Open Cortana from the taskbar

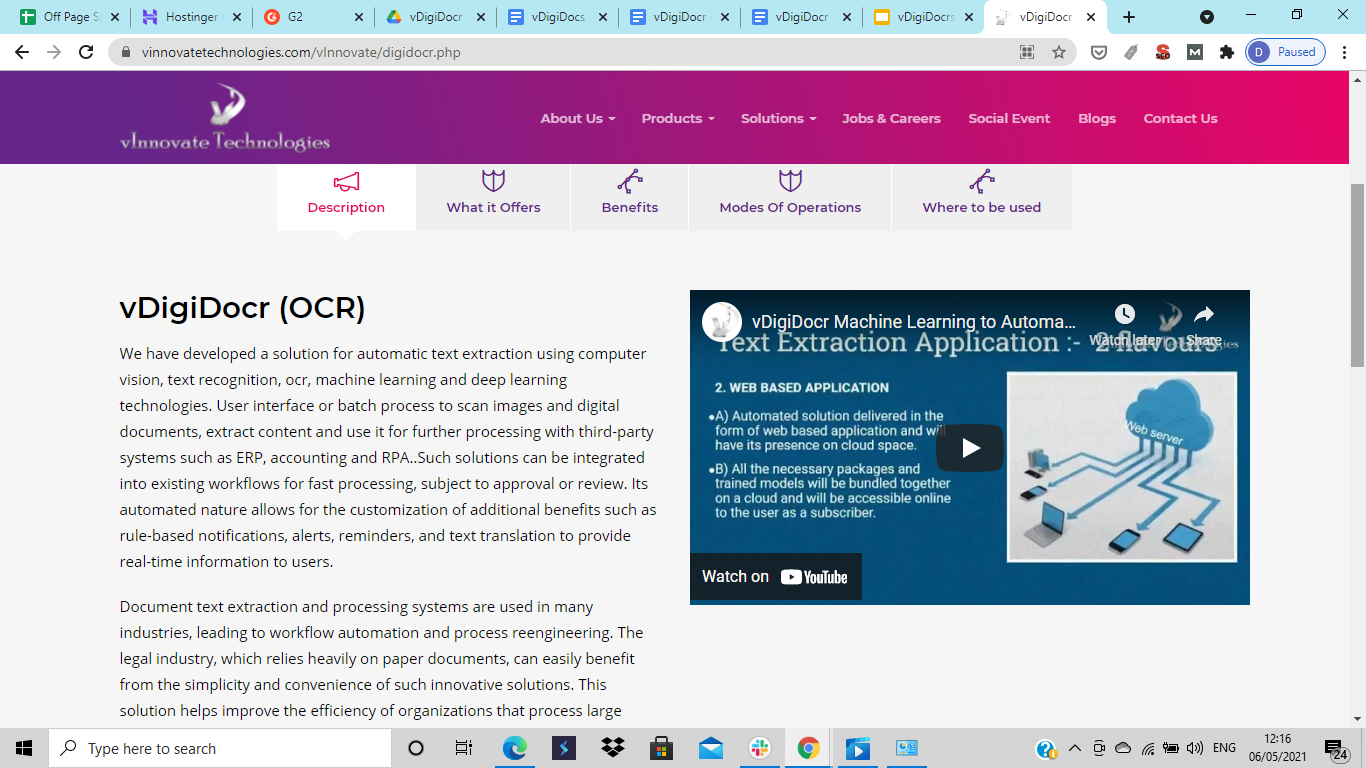(416, 748)
